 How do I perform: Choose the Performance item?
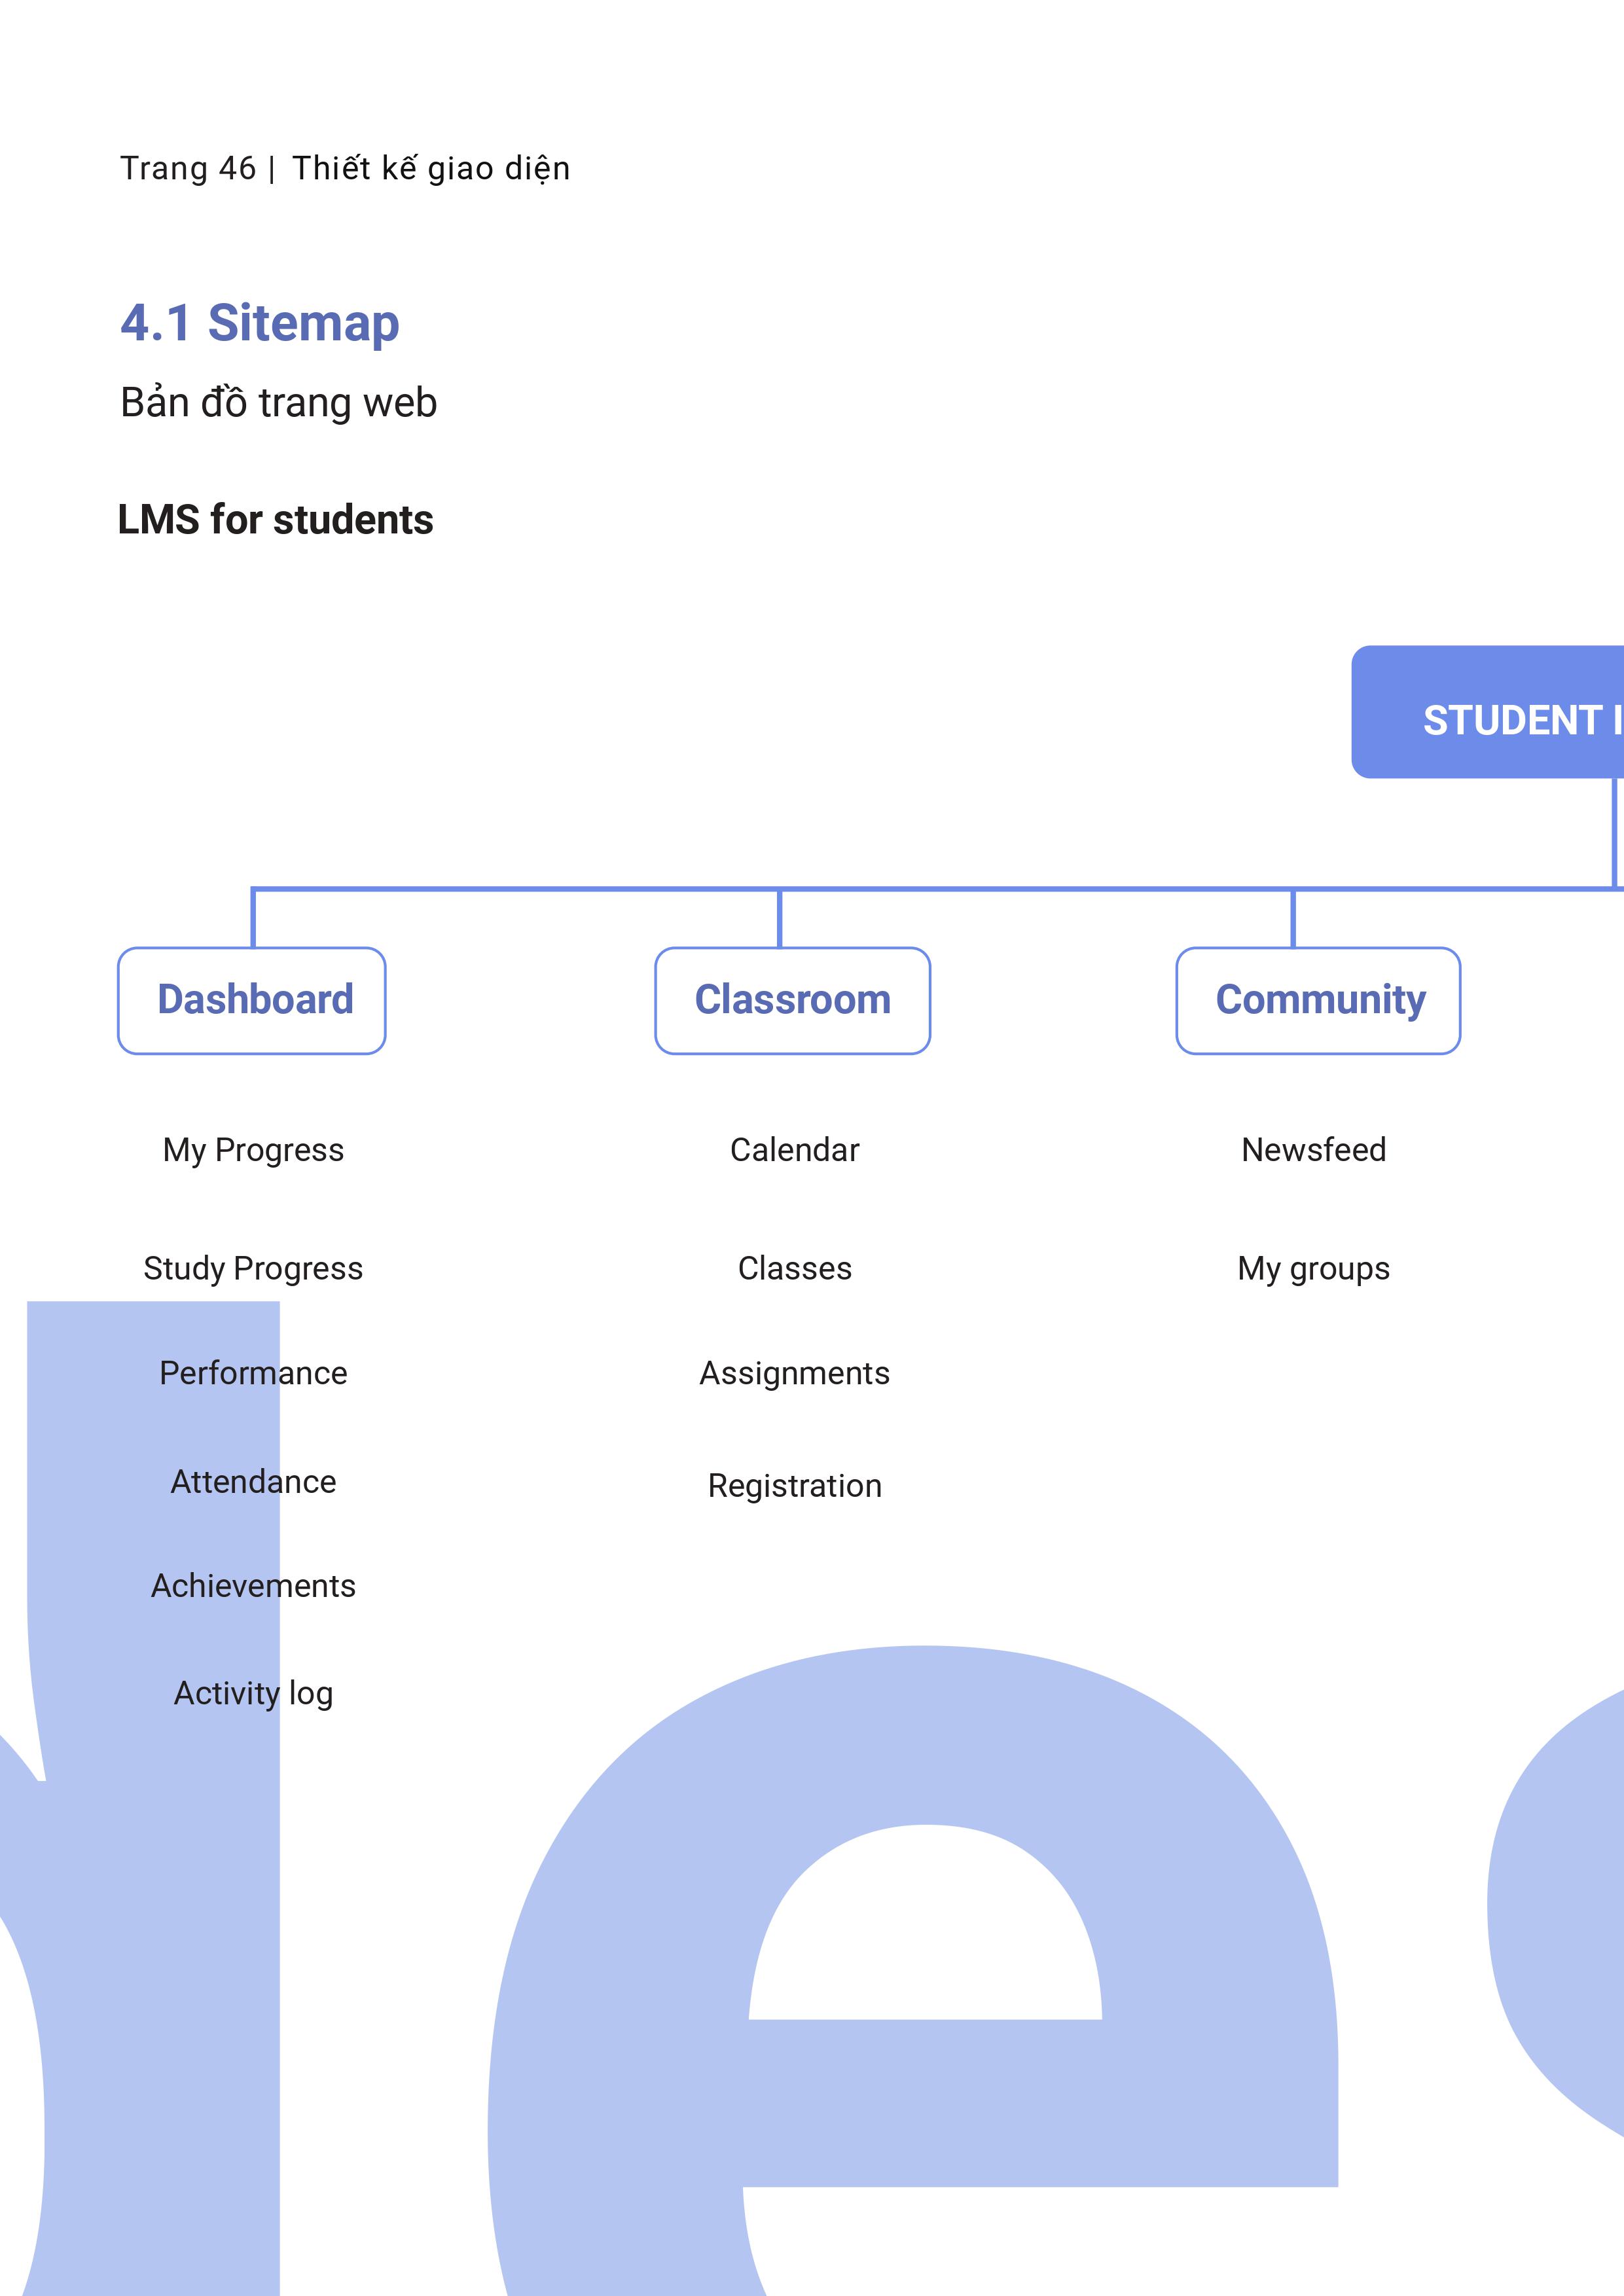click(x=253, y=1373)
